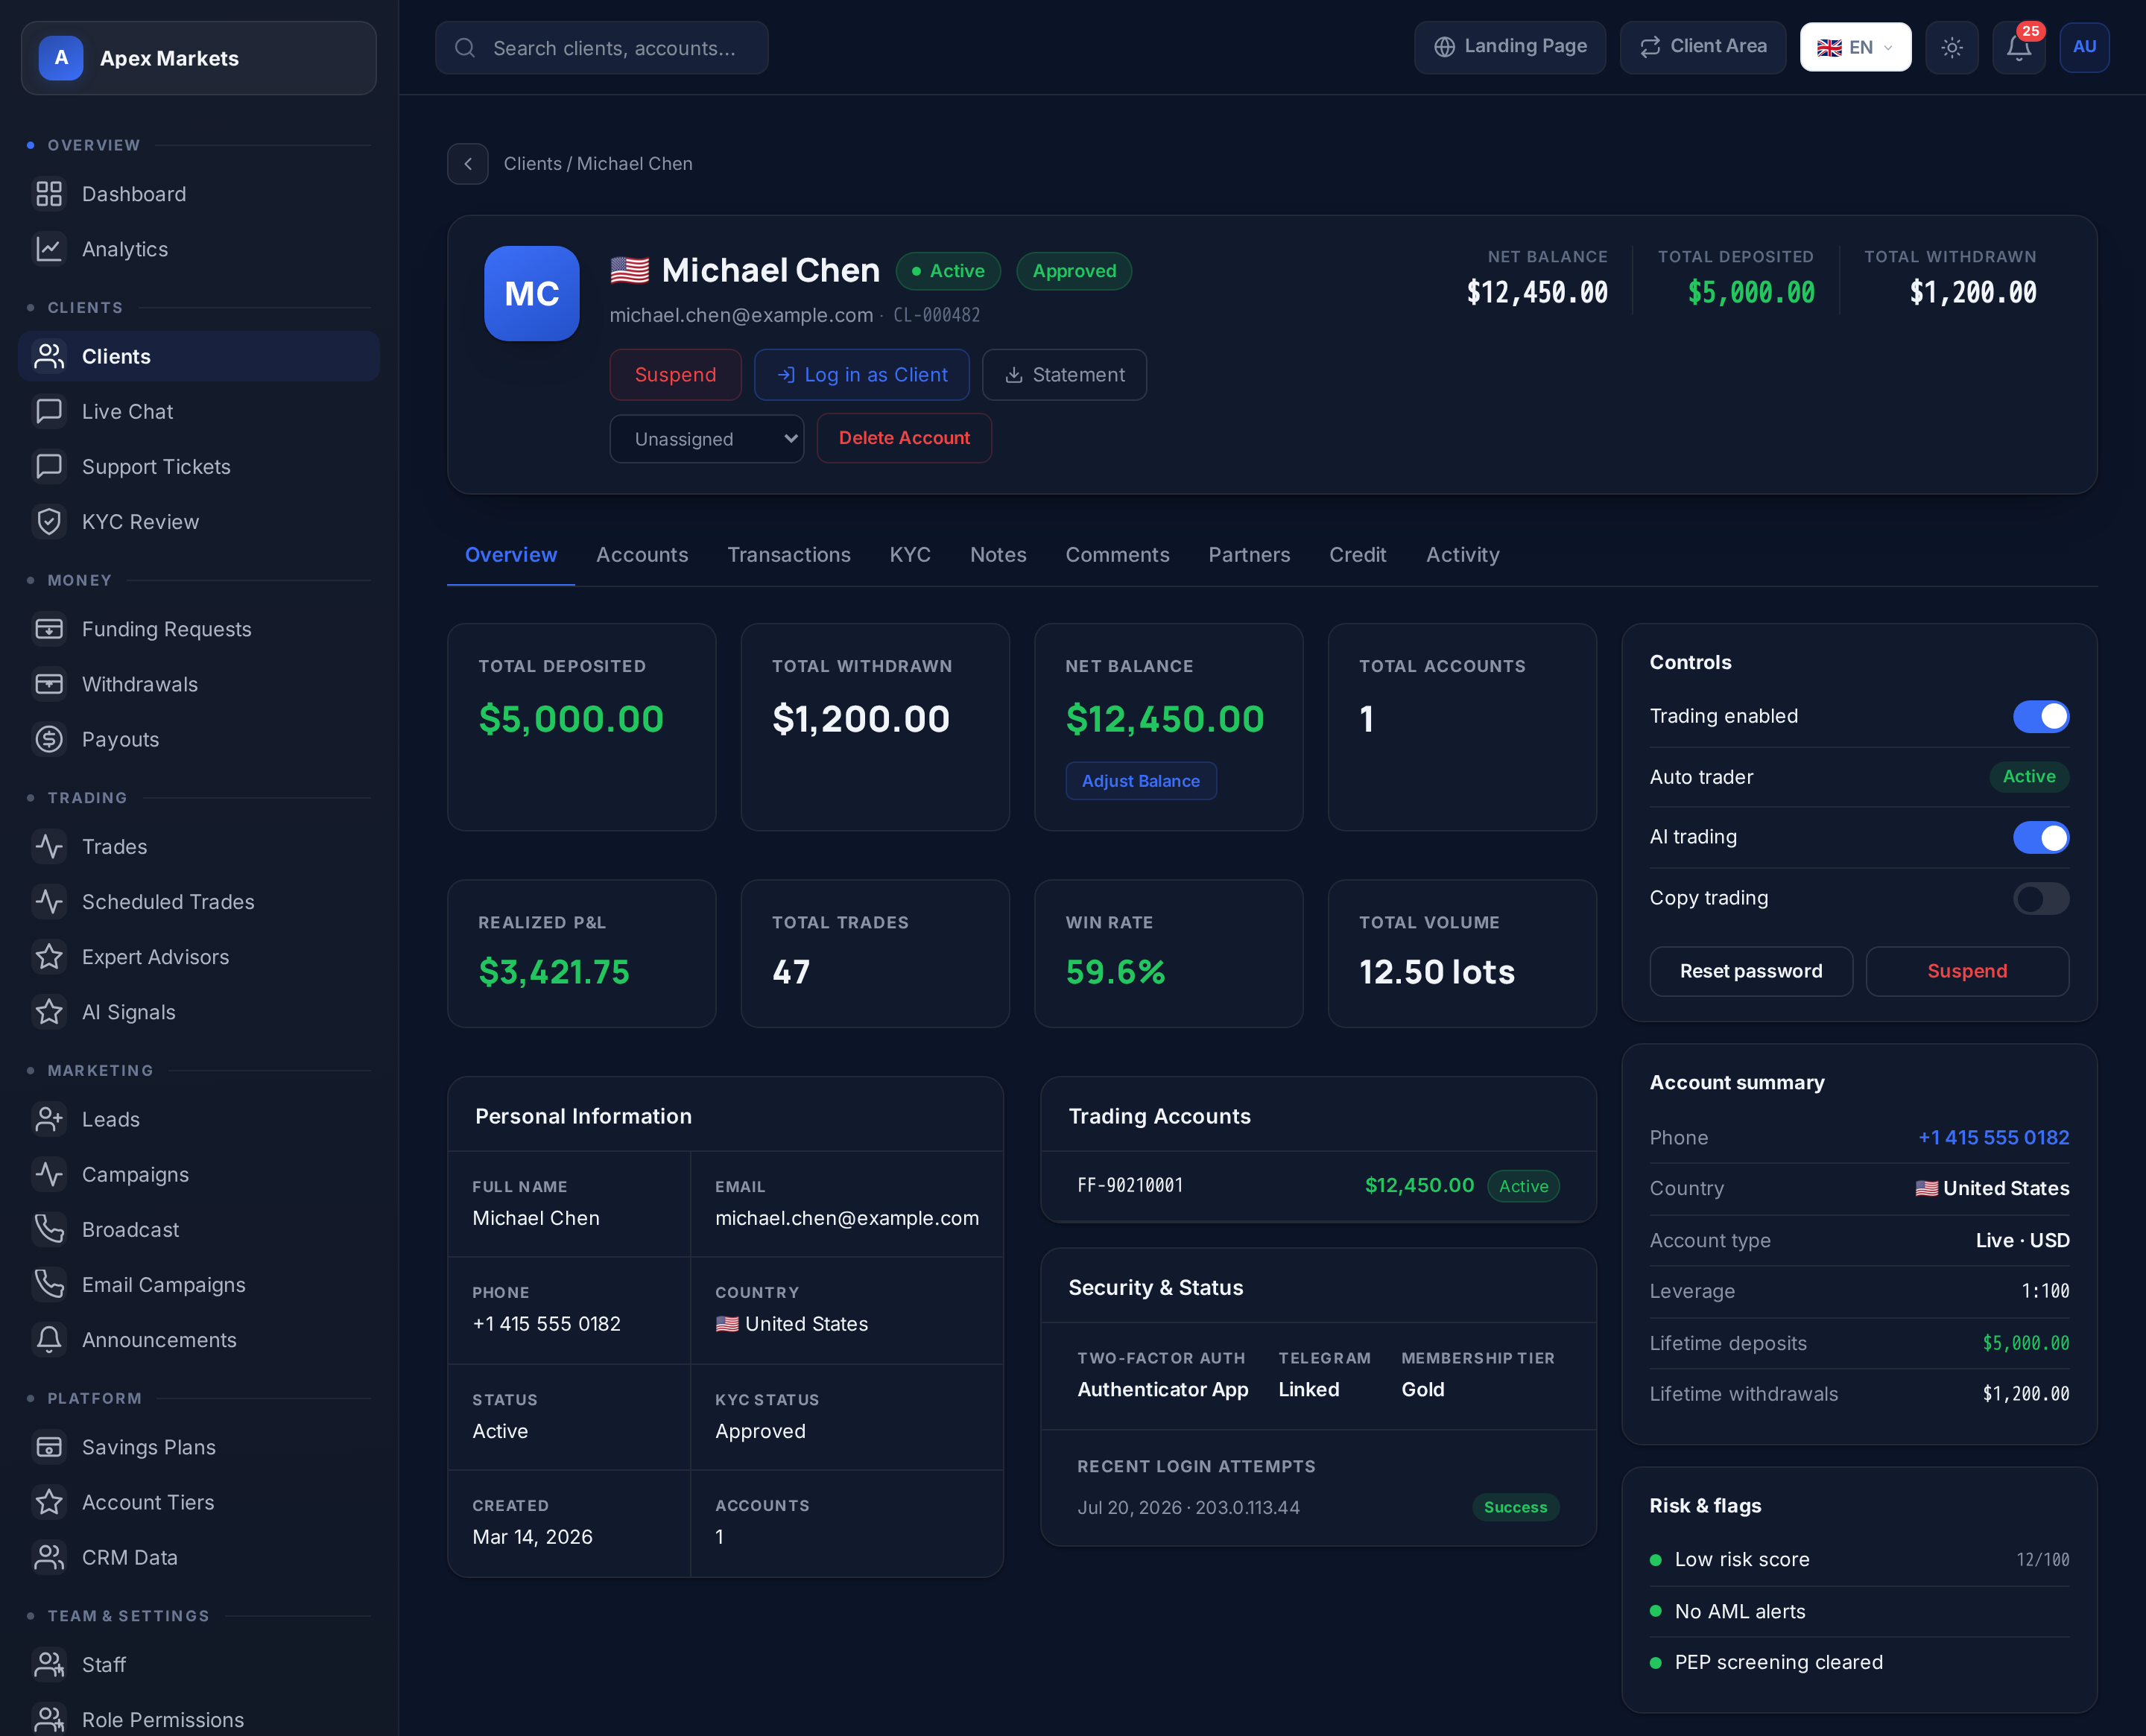This screenshot has height=1736, width=2146.
Task: Switch to the Notes tab
Action: point(998,555)
